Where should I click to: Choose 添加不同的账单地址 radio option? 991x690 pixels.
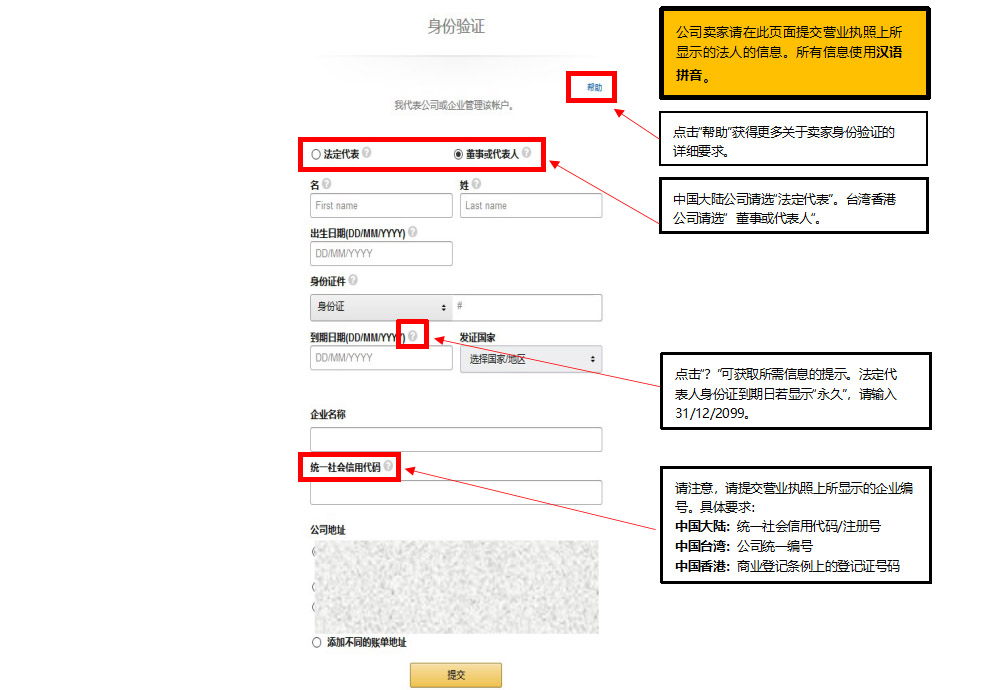click(317, 642)
